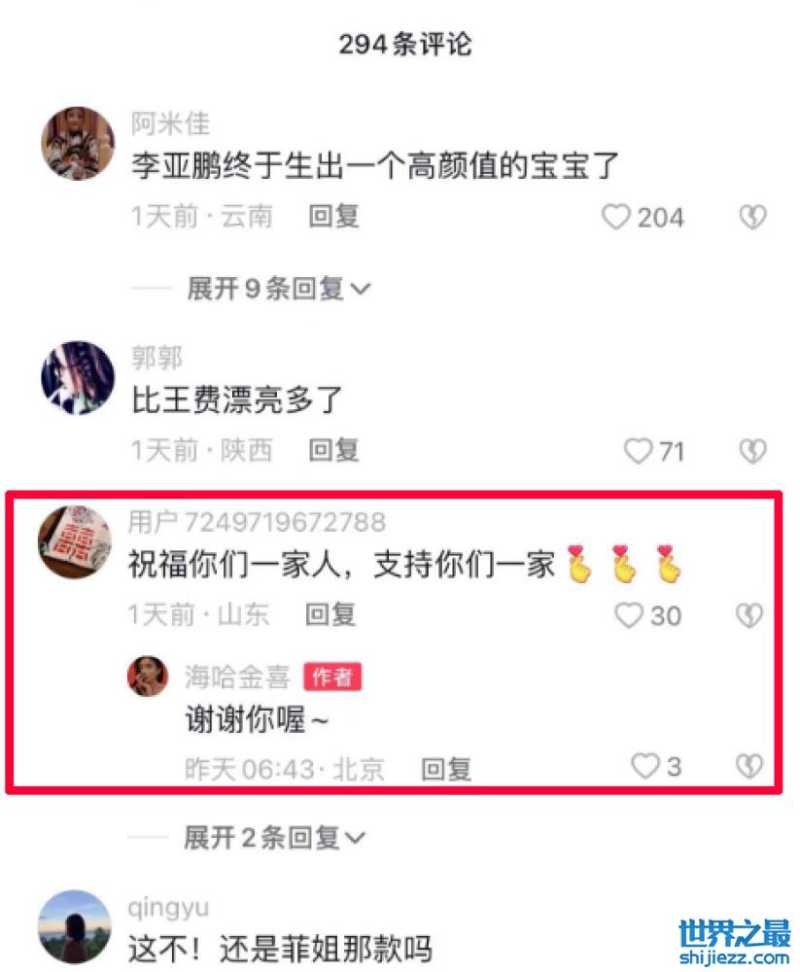The width and height of the screenshot is (800, 972).
Task: Open 海哈金喜's author avatar
Action: 147,676
